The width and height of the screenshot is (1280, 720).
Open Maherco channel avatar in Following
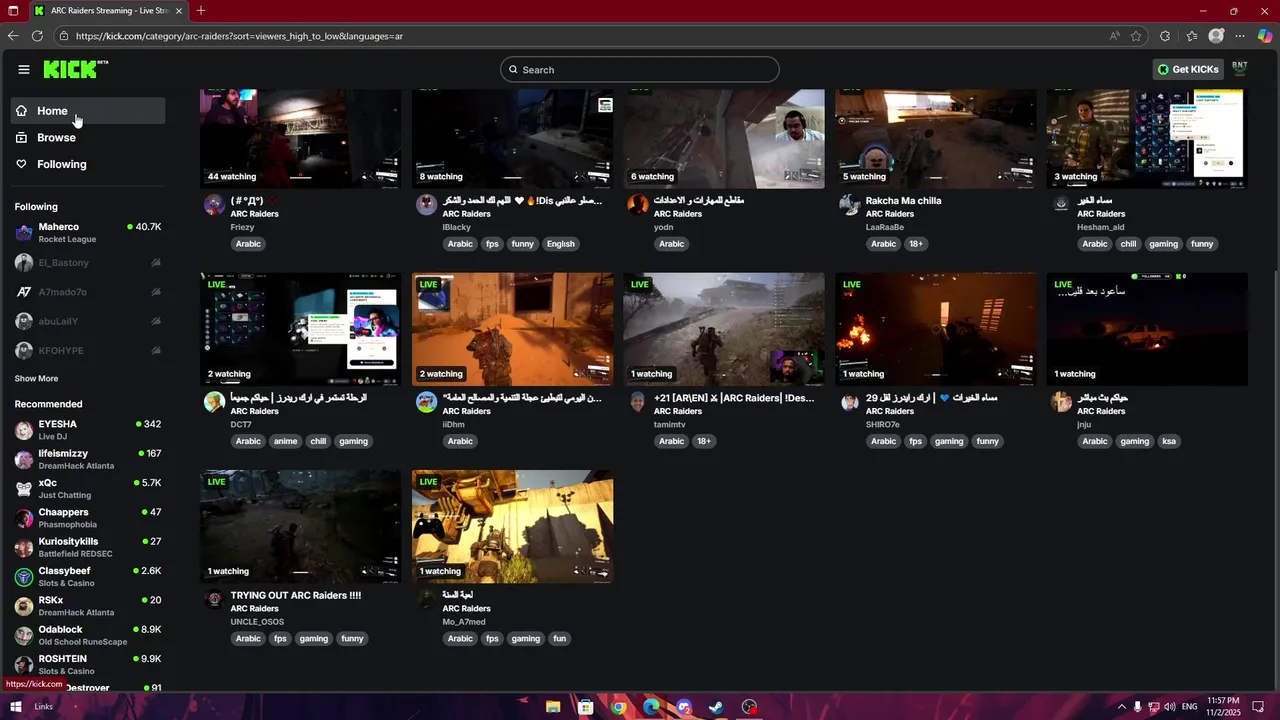click(24, 233)
